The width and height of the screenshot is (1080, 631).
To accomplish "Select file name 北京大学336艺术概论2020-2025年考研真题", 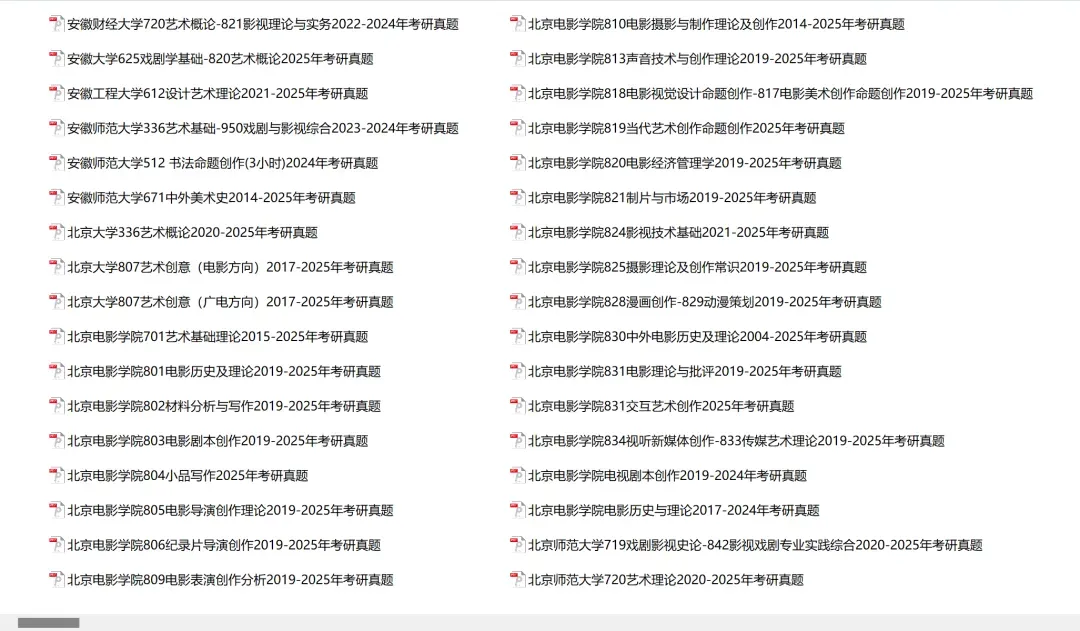I will 192,232.
